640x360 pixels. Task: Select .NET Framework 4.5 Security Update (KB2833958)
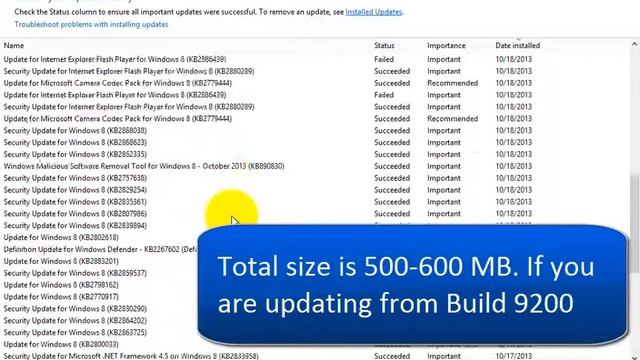[x=131, y=356]
